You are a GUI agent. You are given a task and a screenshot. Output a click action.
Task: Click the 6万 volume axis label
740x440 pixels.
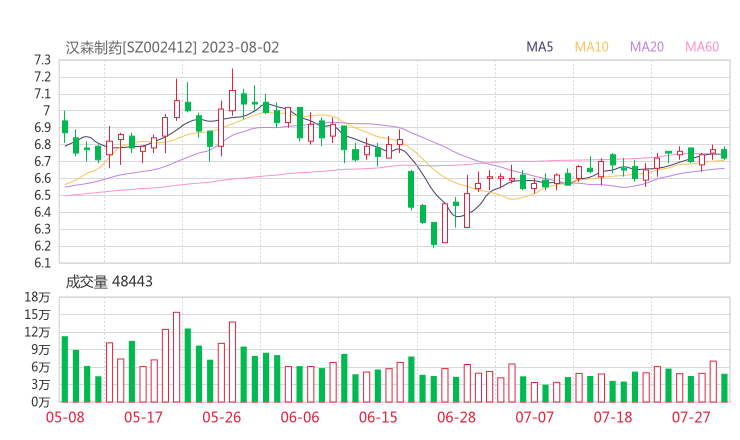[x=40, y=367]
